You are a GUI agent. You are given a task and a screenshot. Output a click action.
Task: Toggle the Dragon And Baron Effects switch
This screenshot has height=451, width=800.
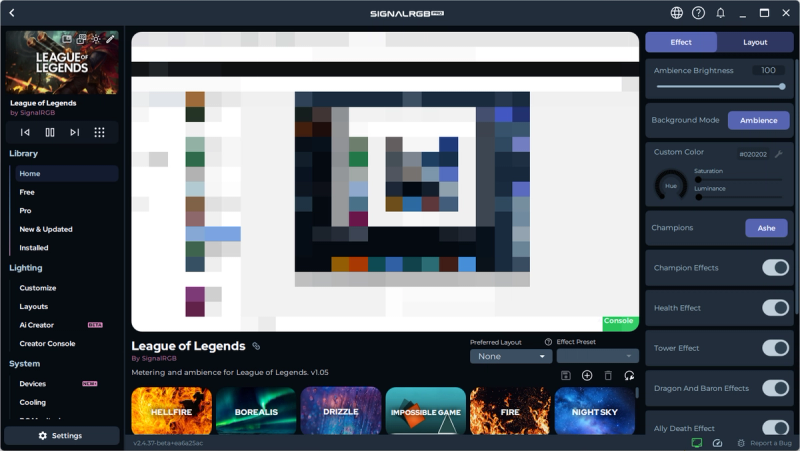(775, 388)
